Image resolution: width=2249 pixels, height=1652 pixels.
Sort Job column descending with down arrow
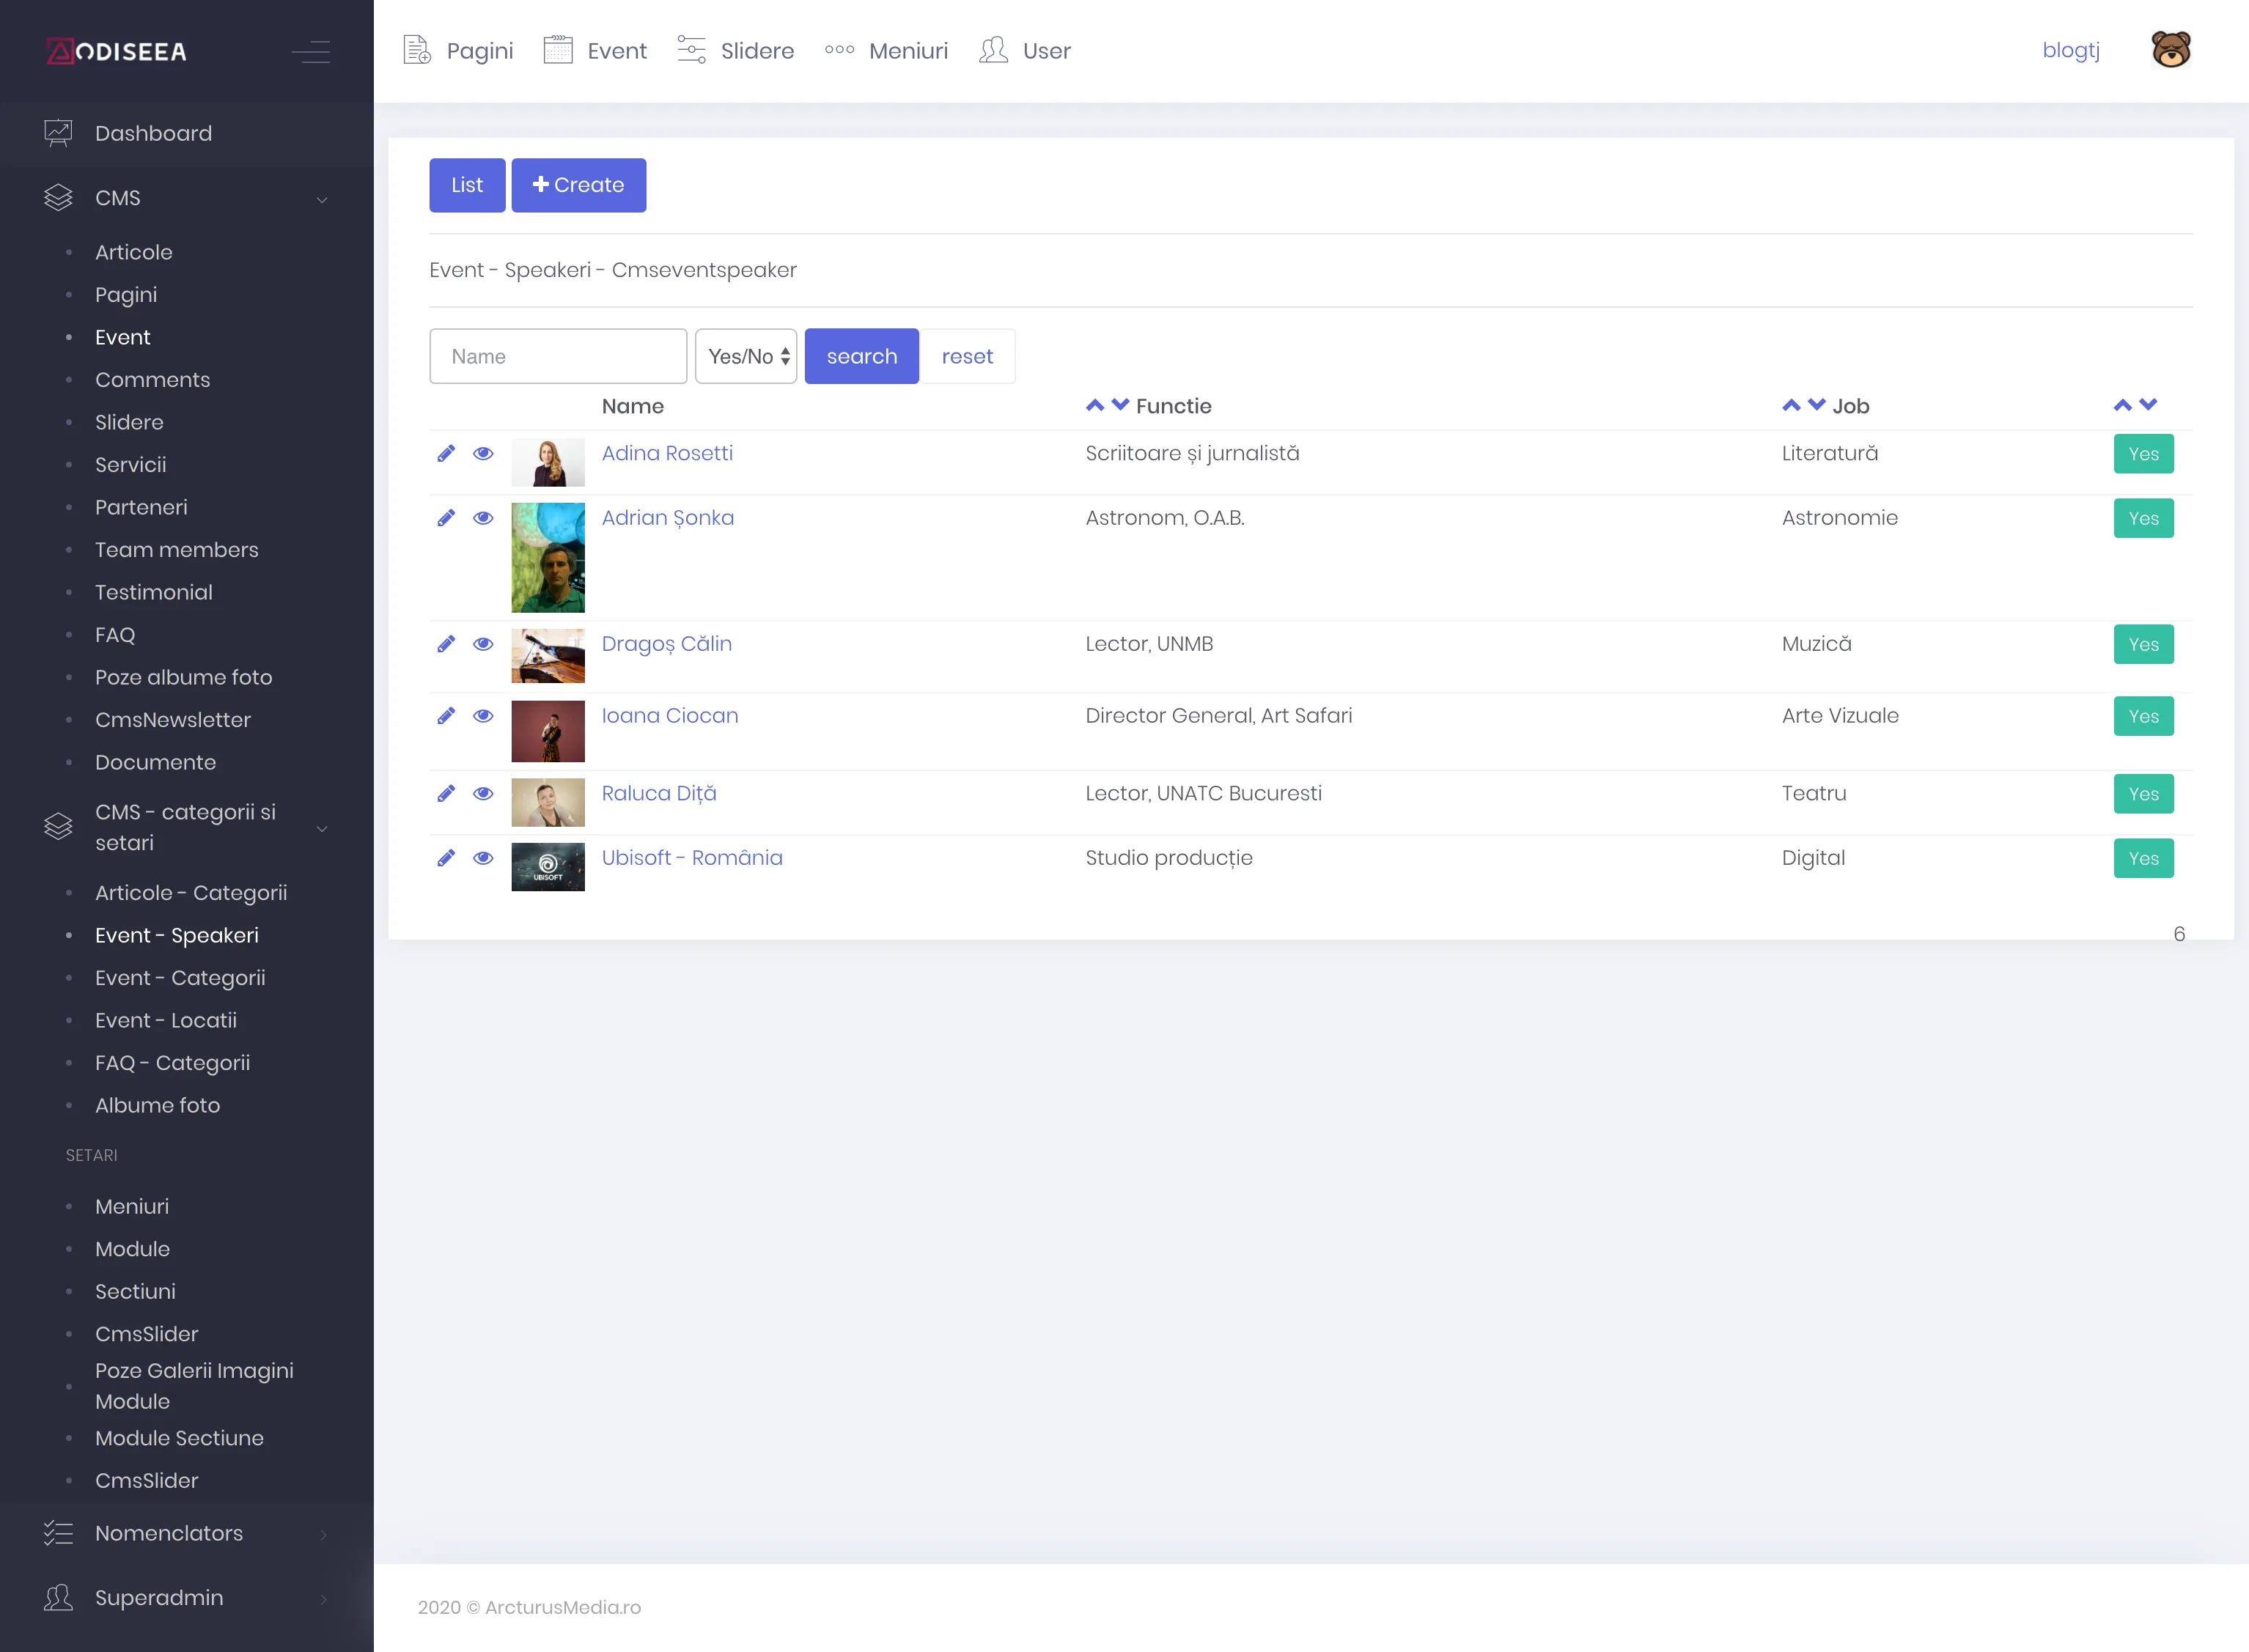coord(1817,405)
